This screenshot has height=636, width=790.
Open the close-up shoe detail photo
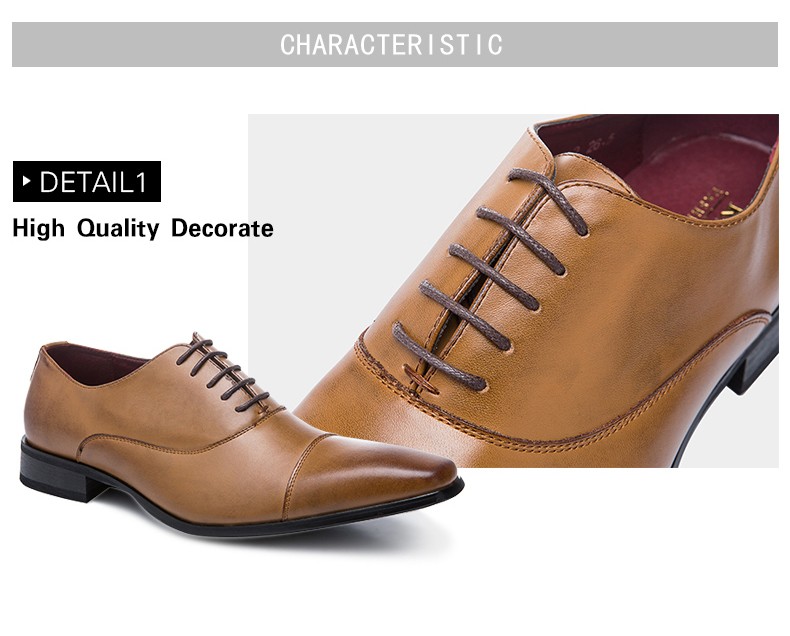[x=513, y=291]
